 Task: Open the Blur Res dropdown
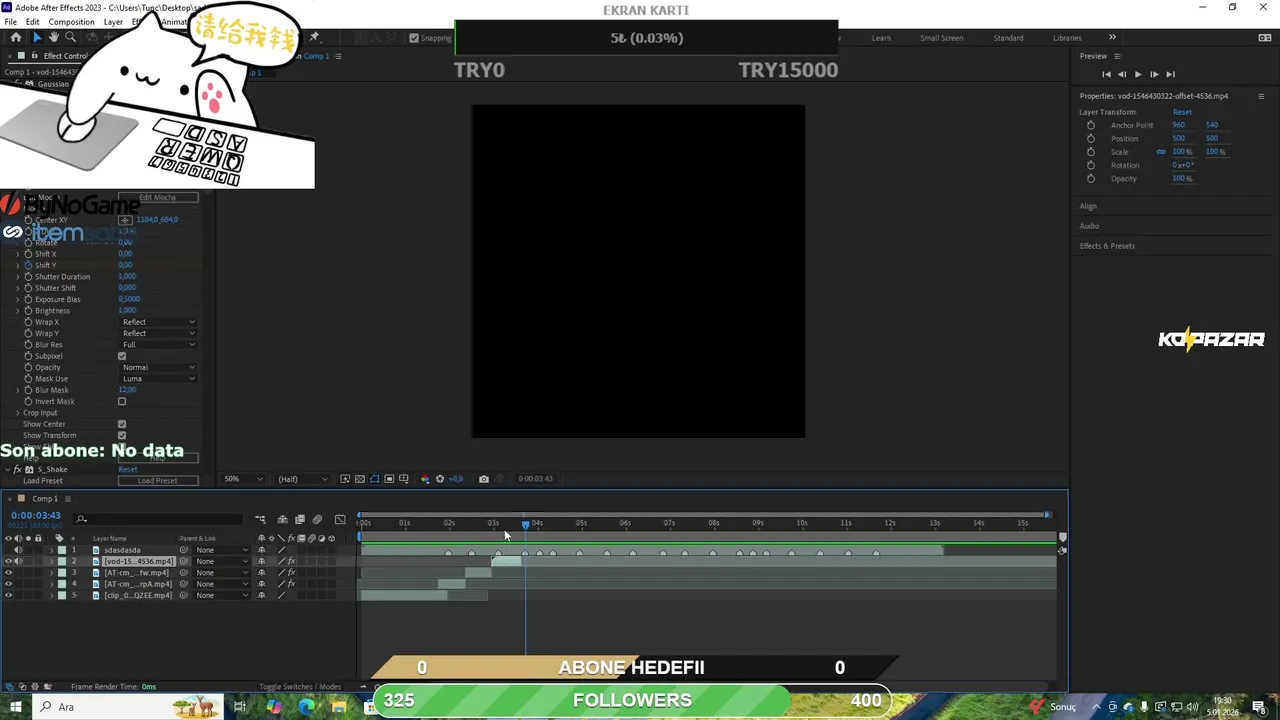click(x=158, y=345)
